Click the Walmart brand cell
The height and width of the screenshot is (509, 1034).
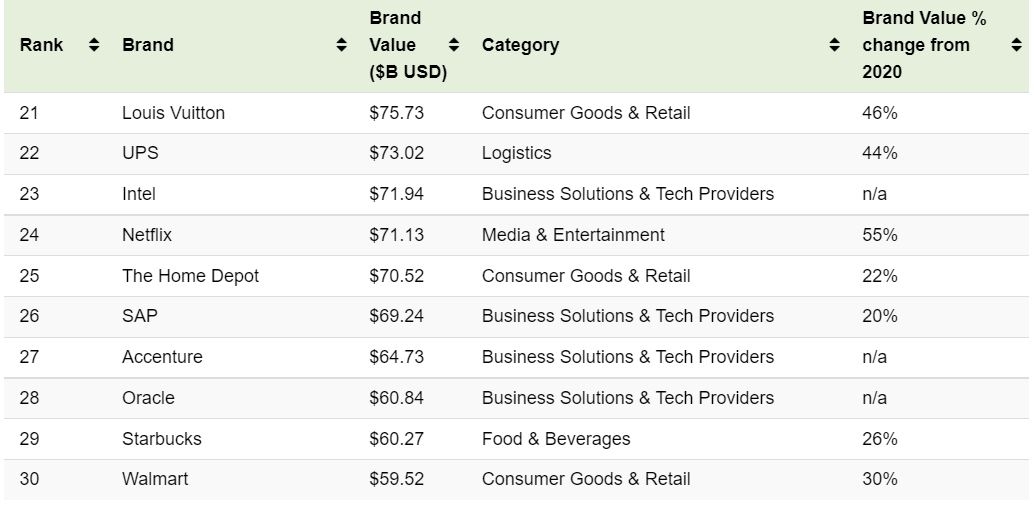155,479
